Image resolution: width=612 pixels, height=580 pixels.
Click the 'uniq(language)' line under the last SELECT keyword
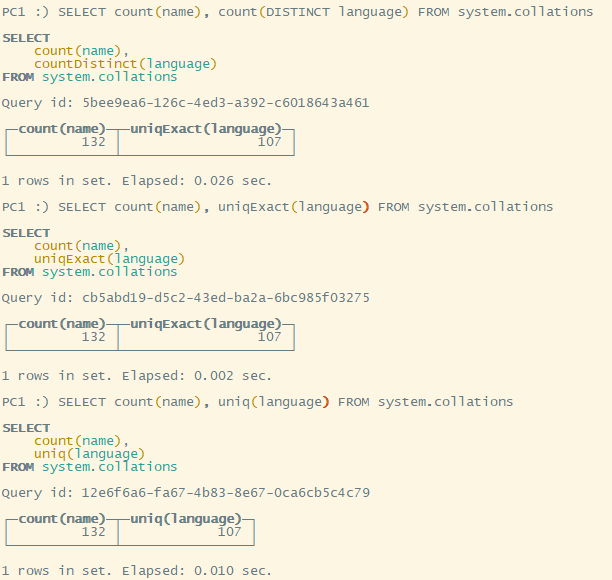coord(89,454)
